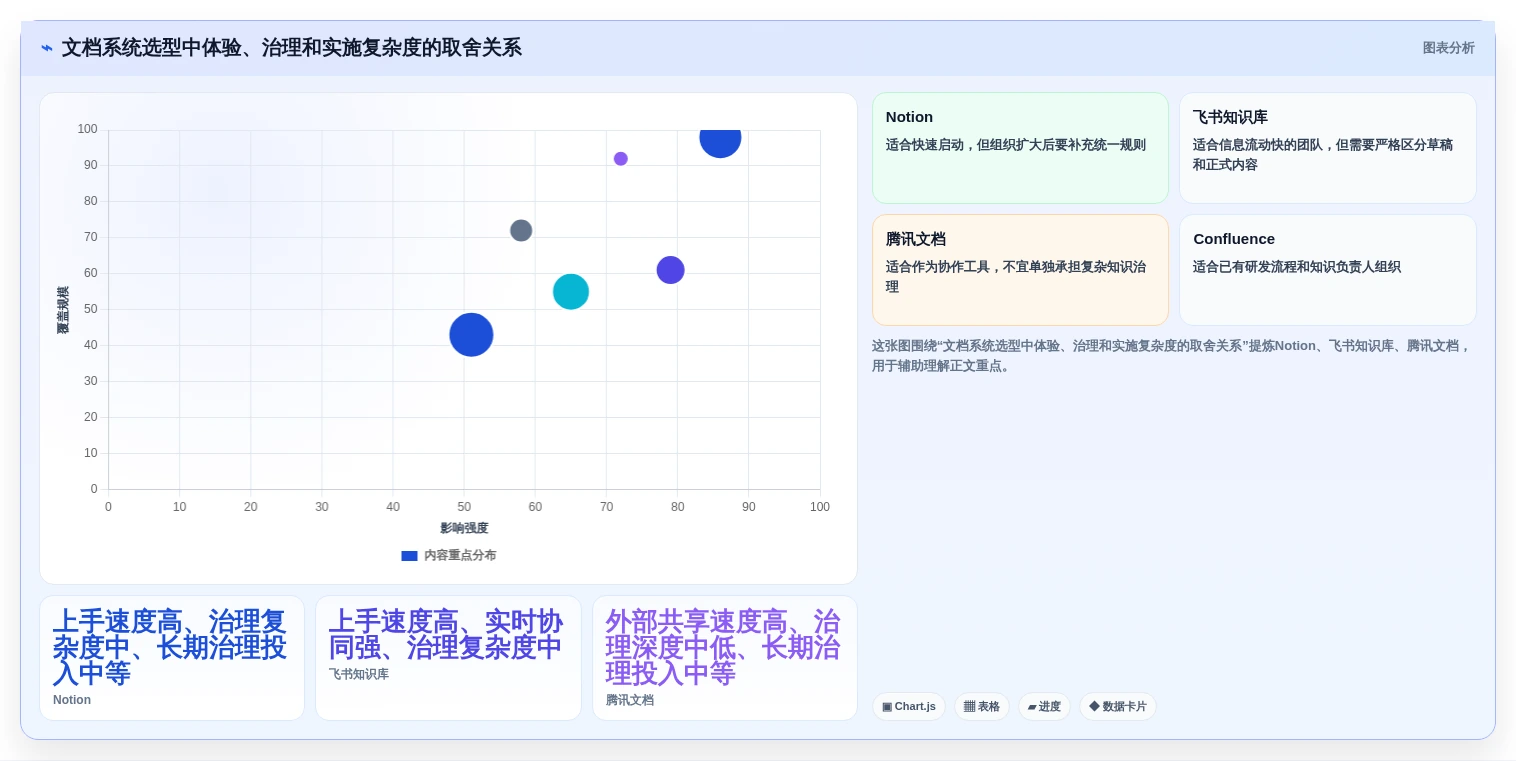Click the indigo bubble near x 79
Image resolution: width=1516 pixels, height=761 pixels.
pyautogui.click(x=670, y=270)
